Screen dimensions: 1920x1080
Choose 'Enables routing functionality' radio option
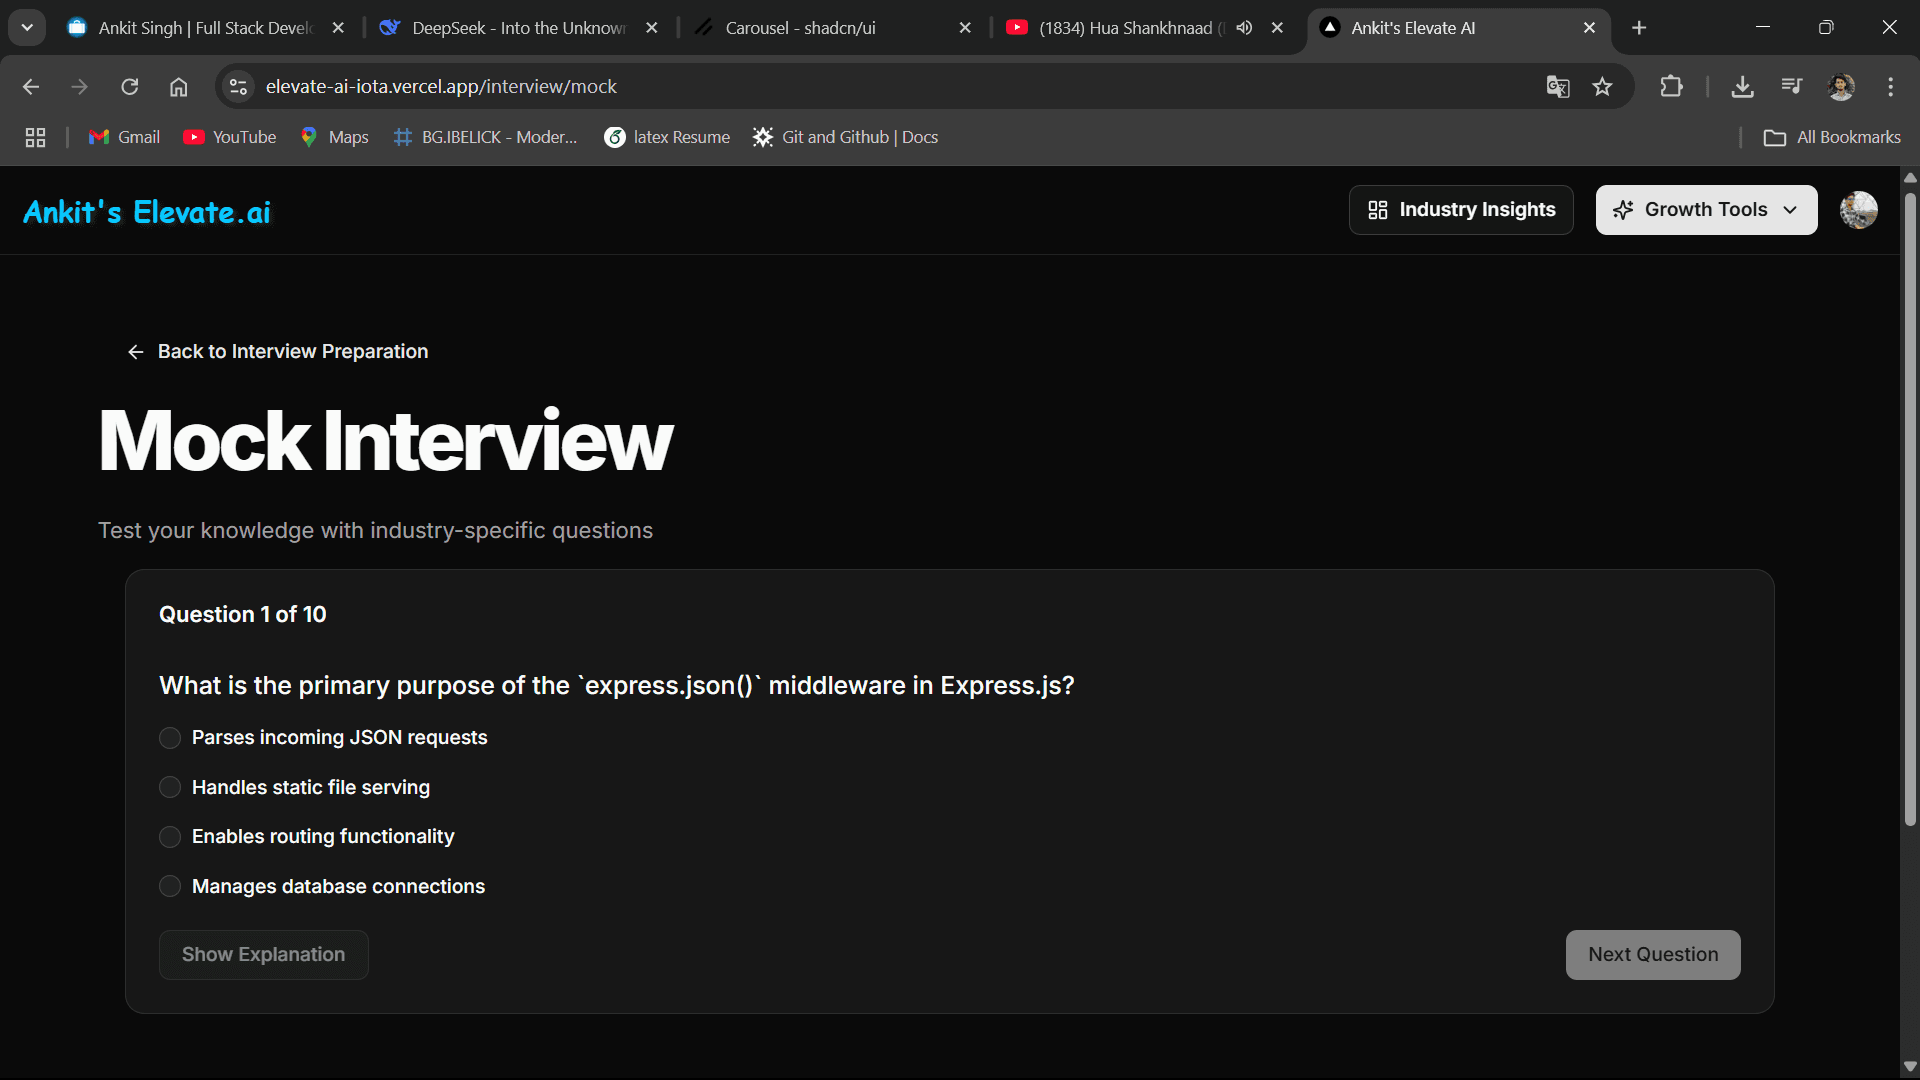(170, 837)
